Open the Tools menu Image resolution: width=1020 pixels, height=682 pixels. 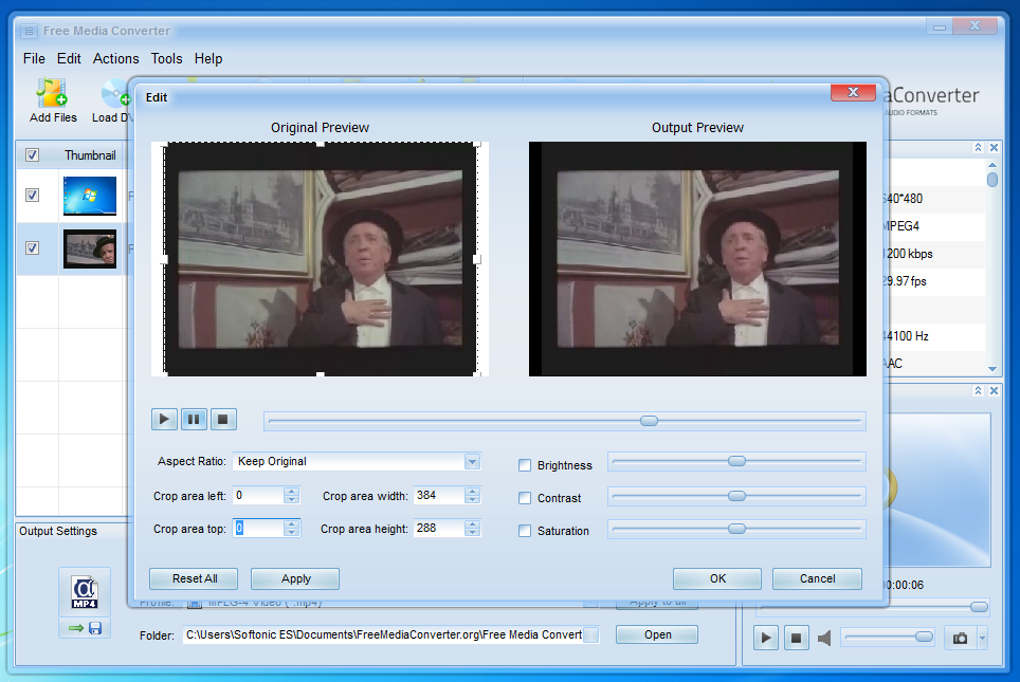tap(167, 59)
